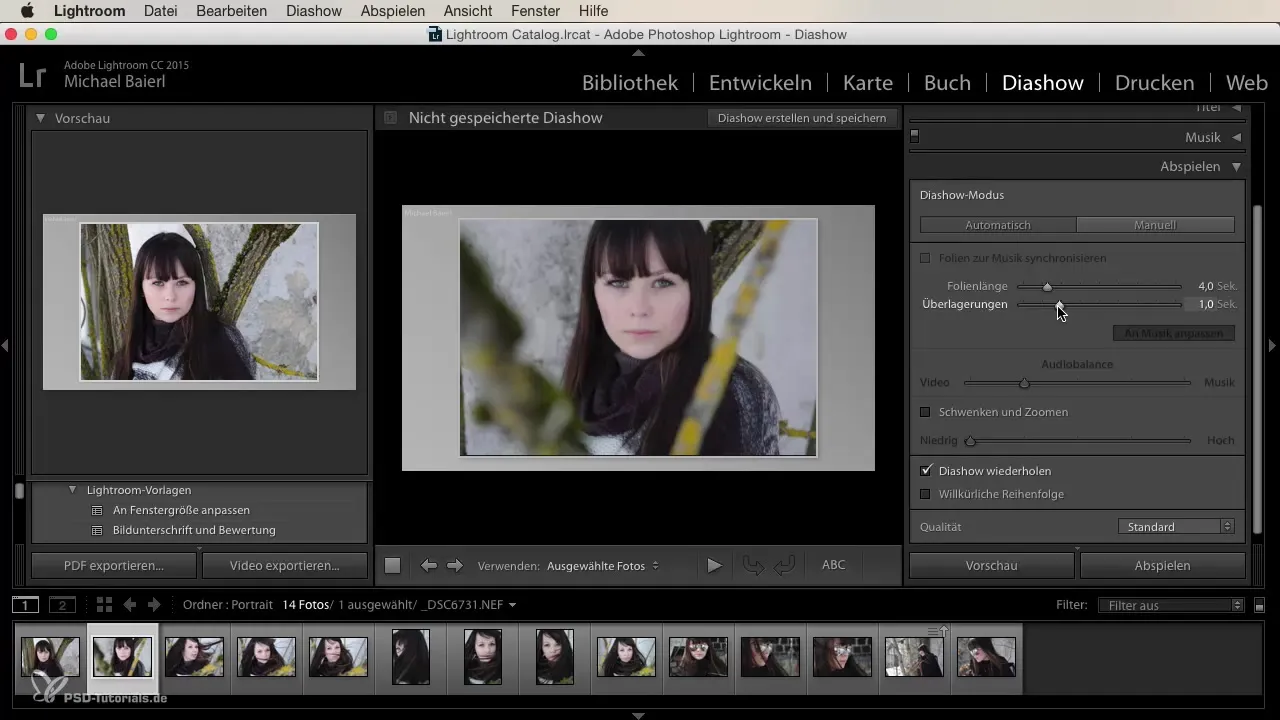The image size is (1280, 720).
Task: Go forward arrow in filmstrip bar
Action: 154,605
